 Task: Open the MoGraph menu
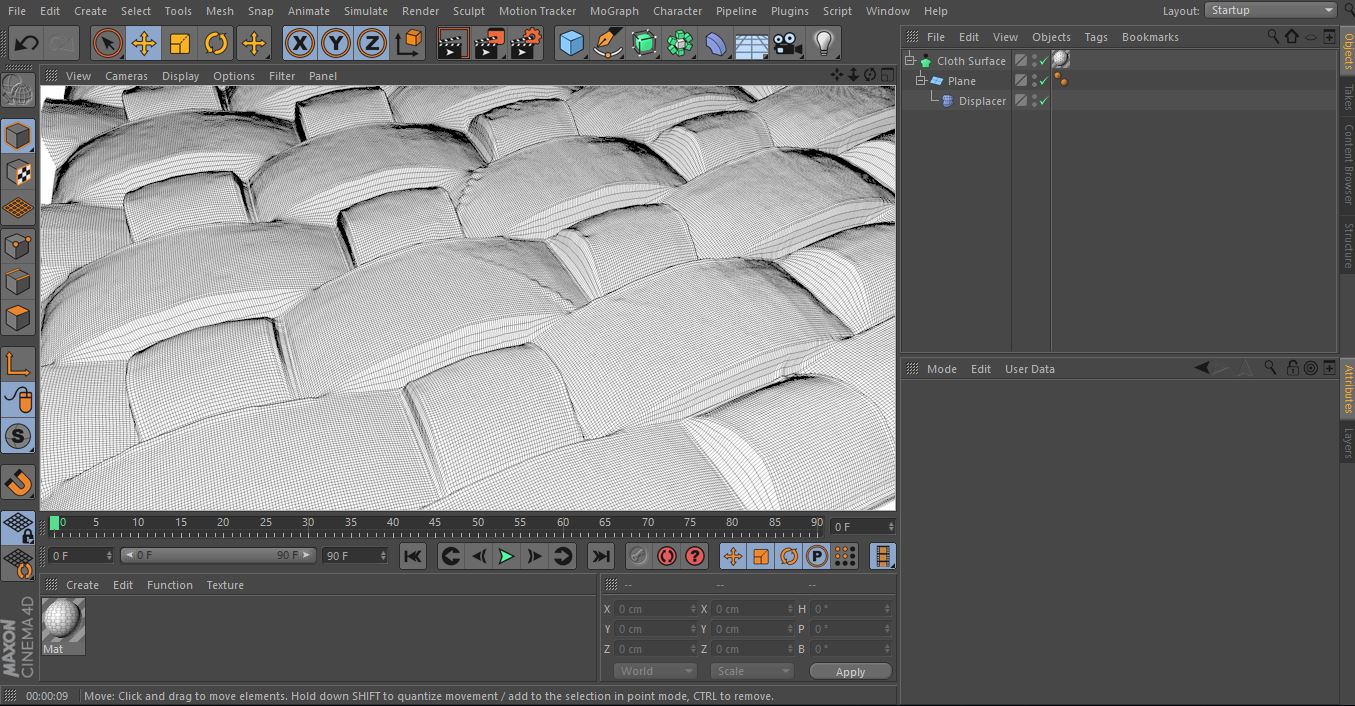point(613,11)
